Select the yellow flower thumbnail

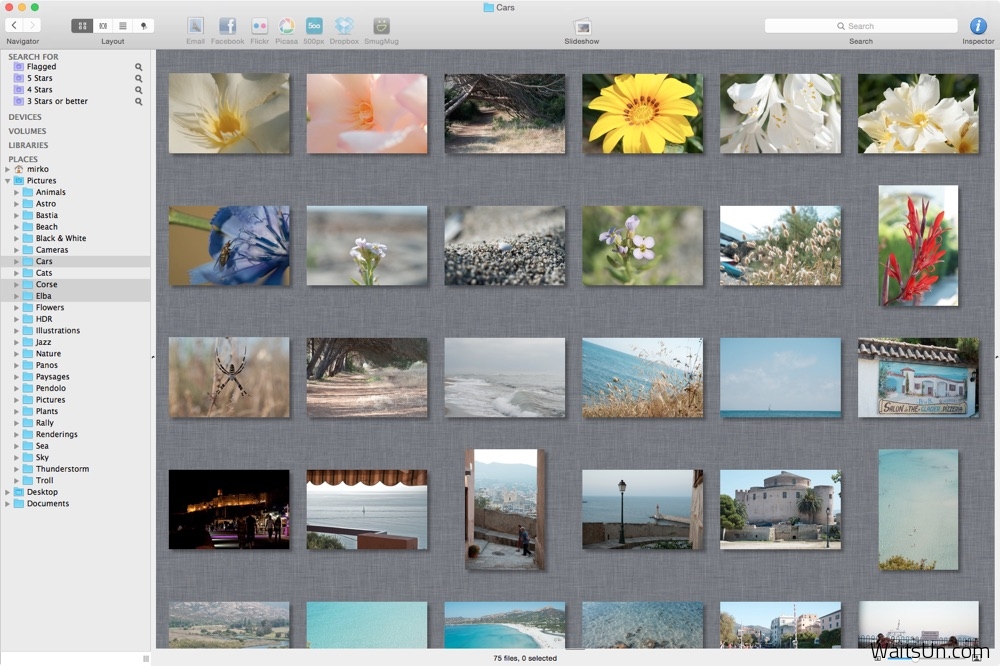coord(642,111)
